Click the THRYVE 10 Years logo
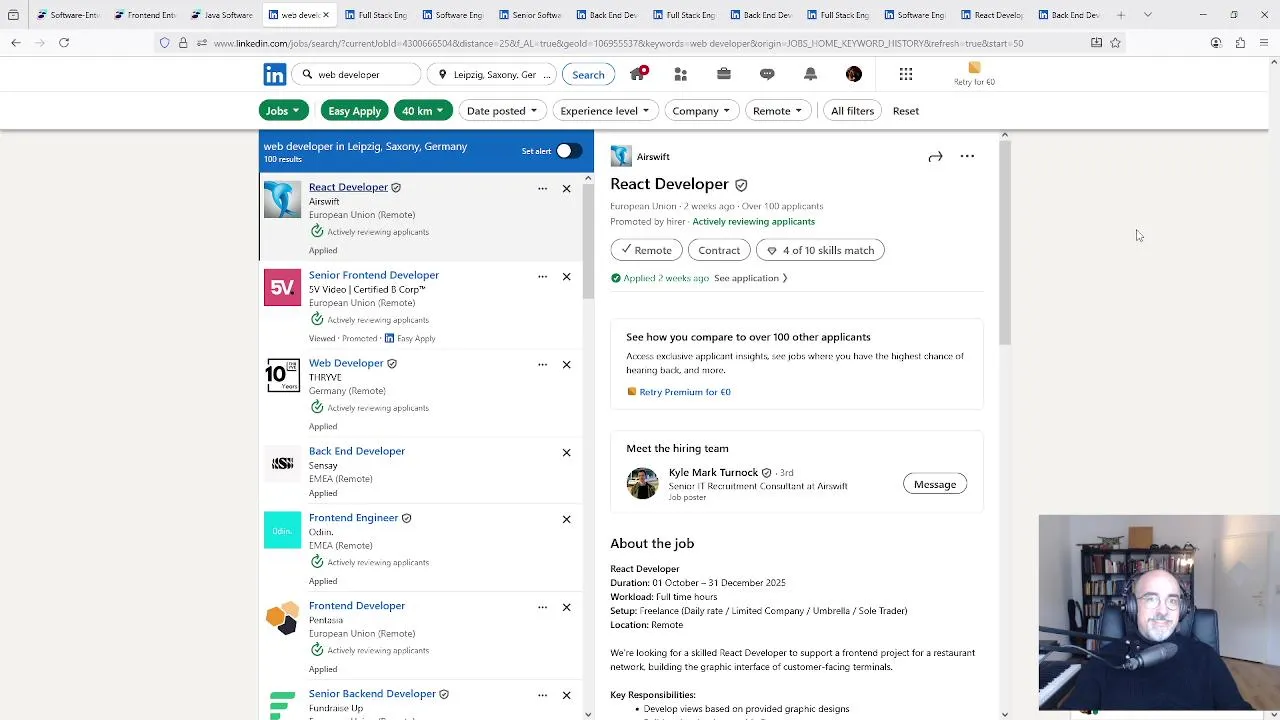1280x720 pixels. (x=282, y=375)
